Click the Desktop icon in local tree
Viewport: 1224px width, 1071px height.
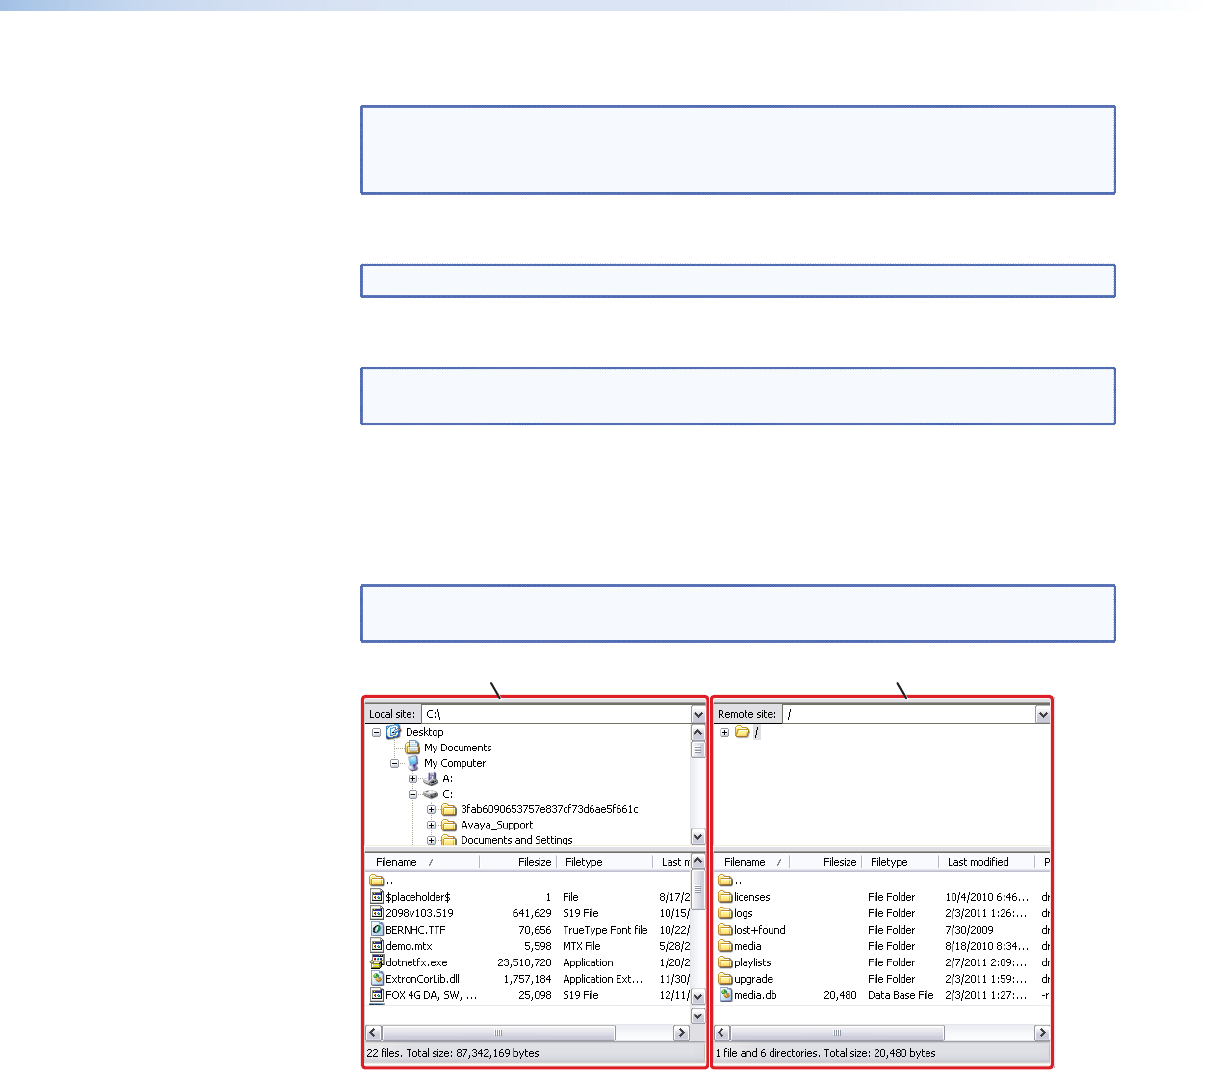pos(394,732)
